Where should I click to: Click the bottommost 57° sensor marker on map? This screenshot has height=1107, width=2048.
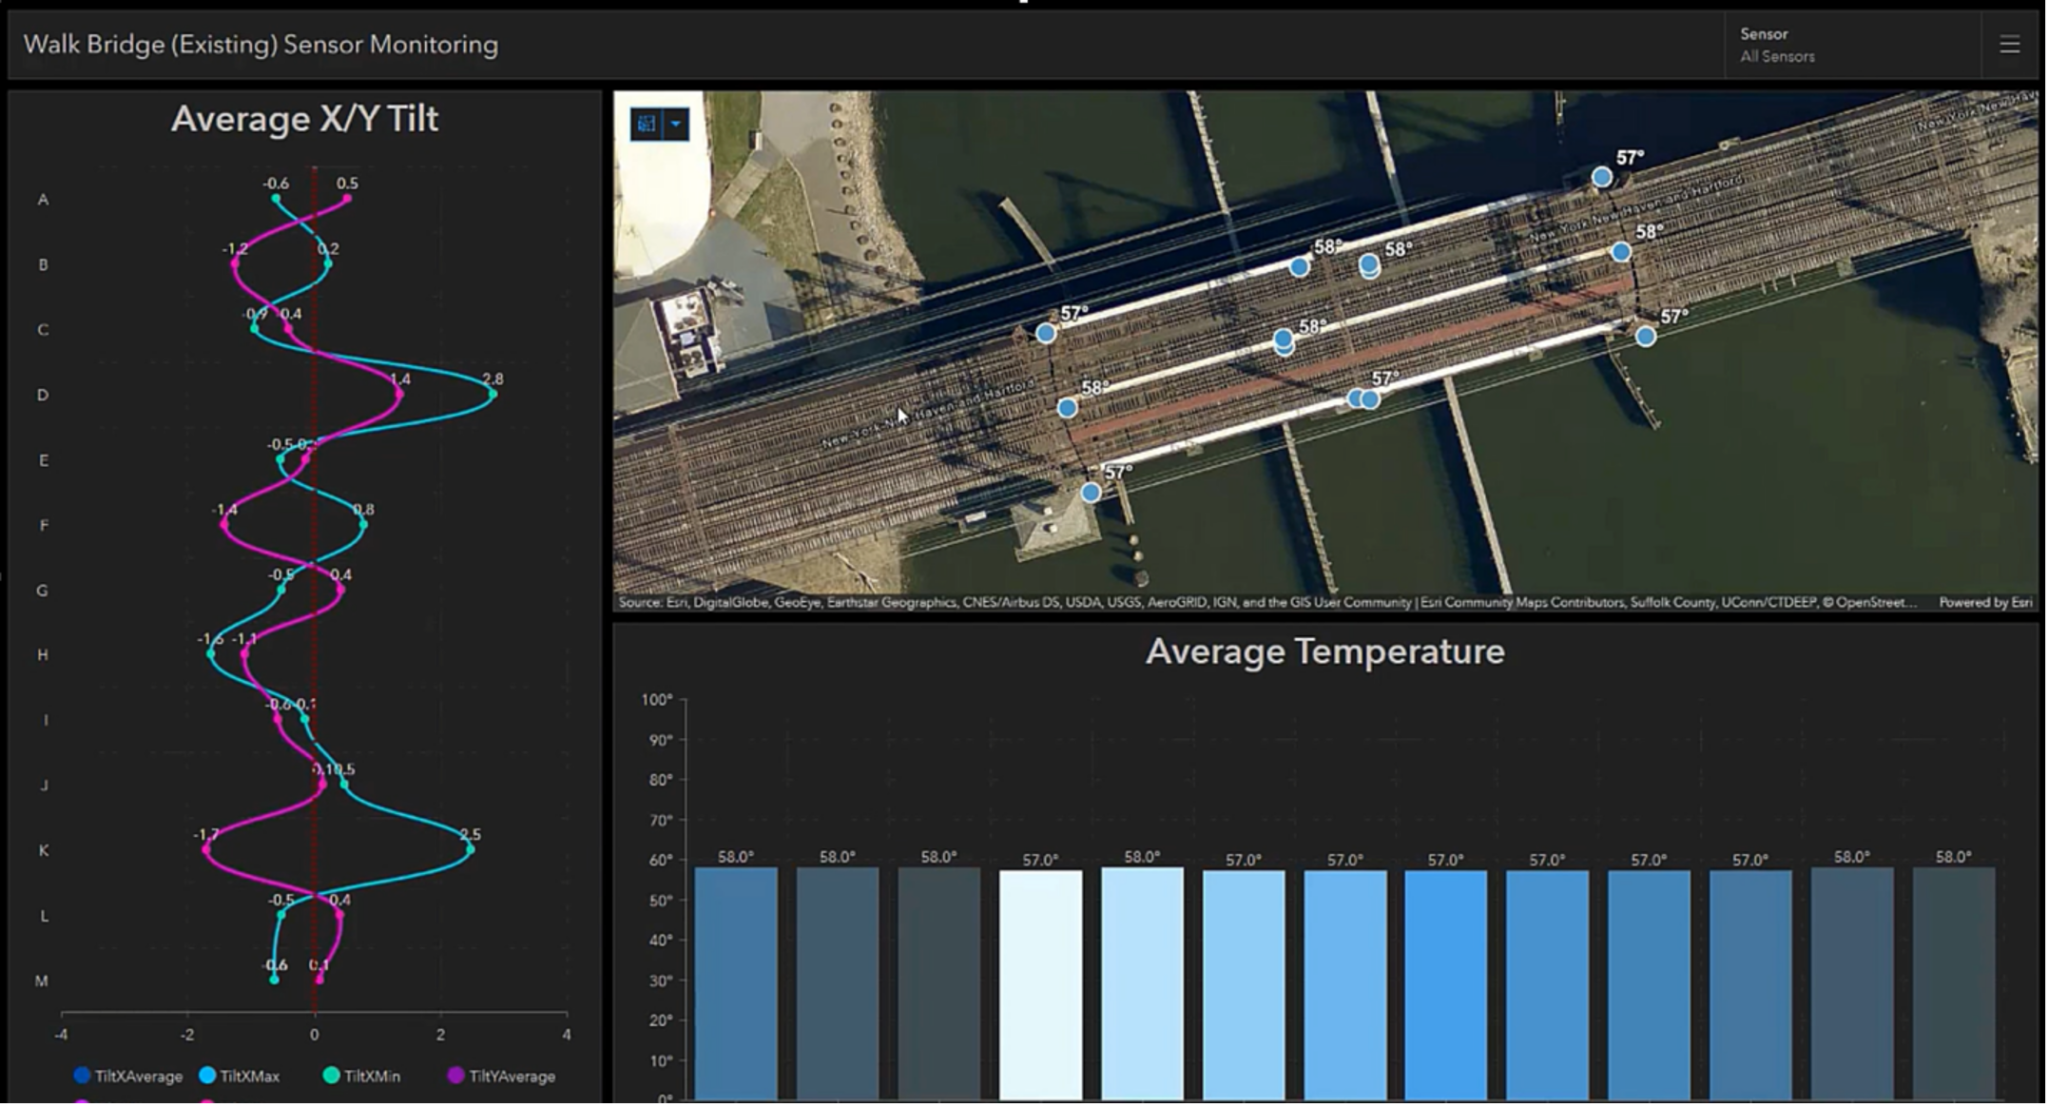1091,492
